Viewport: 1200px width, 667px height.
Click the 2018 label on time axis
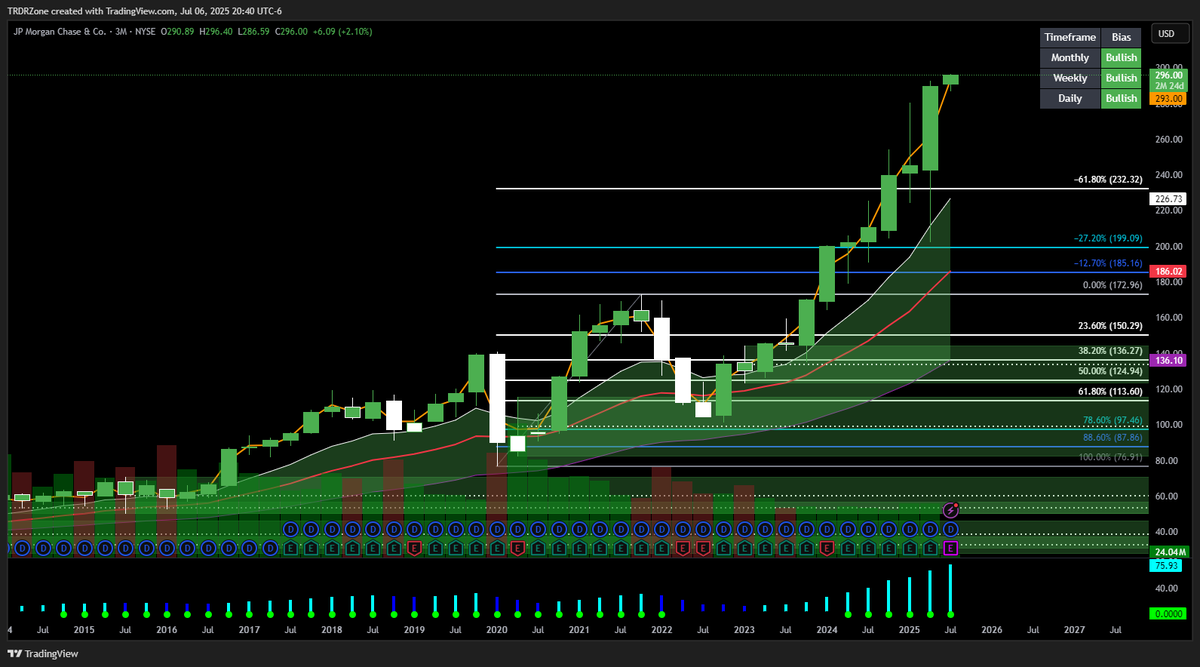[331, 631]
